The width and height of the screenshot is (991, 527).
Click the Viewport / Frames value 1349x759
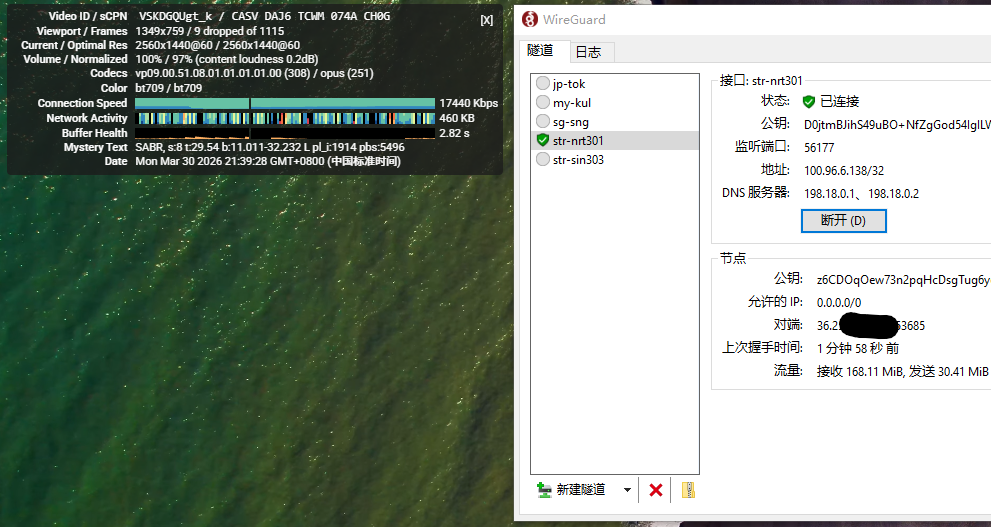point(210,31)
